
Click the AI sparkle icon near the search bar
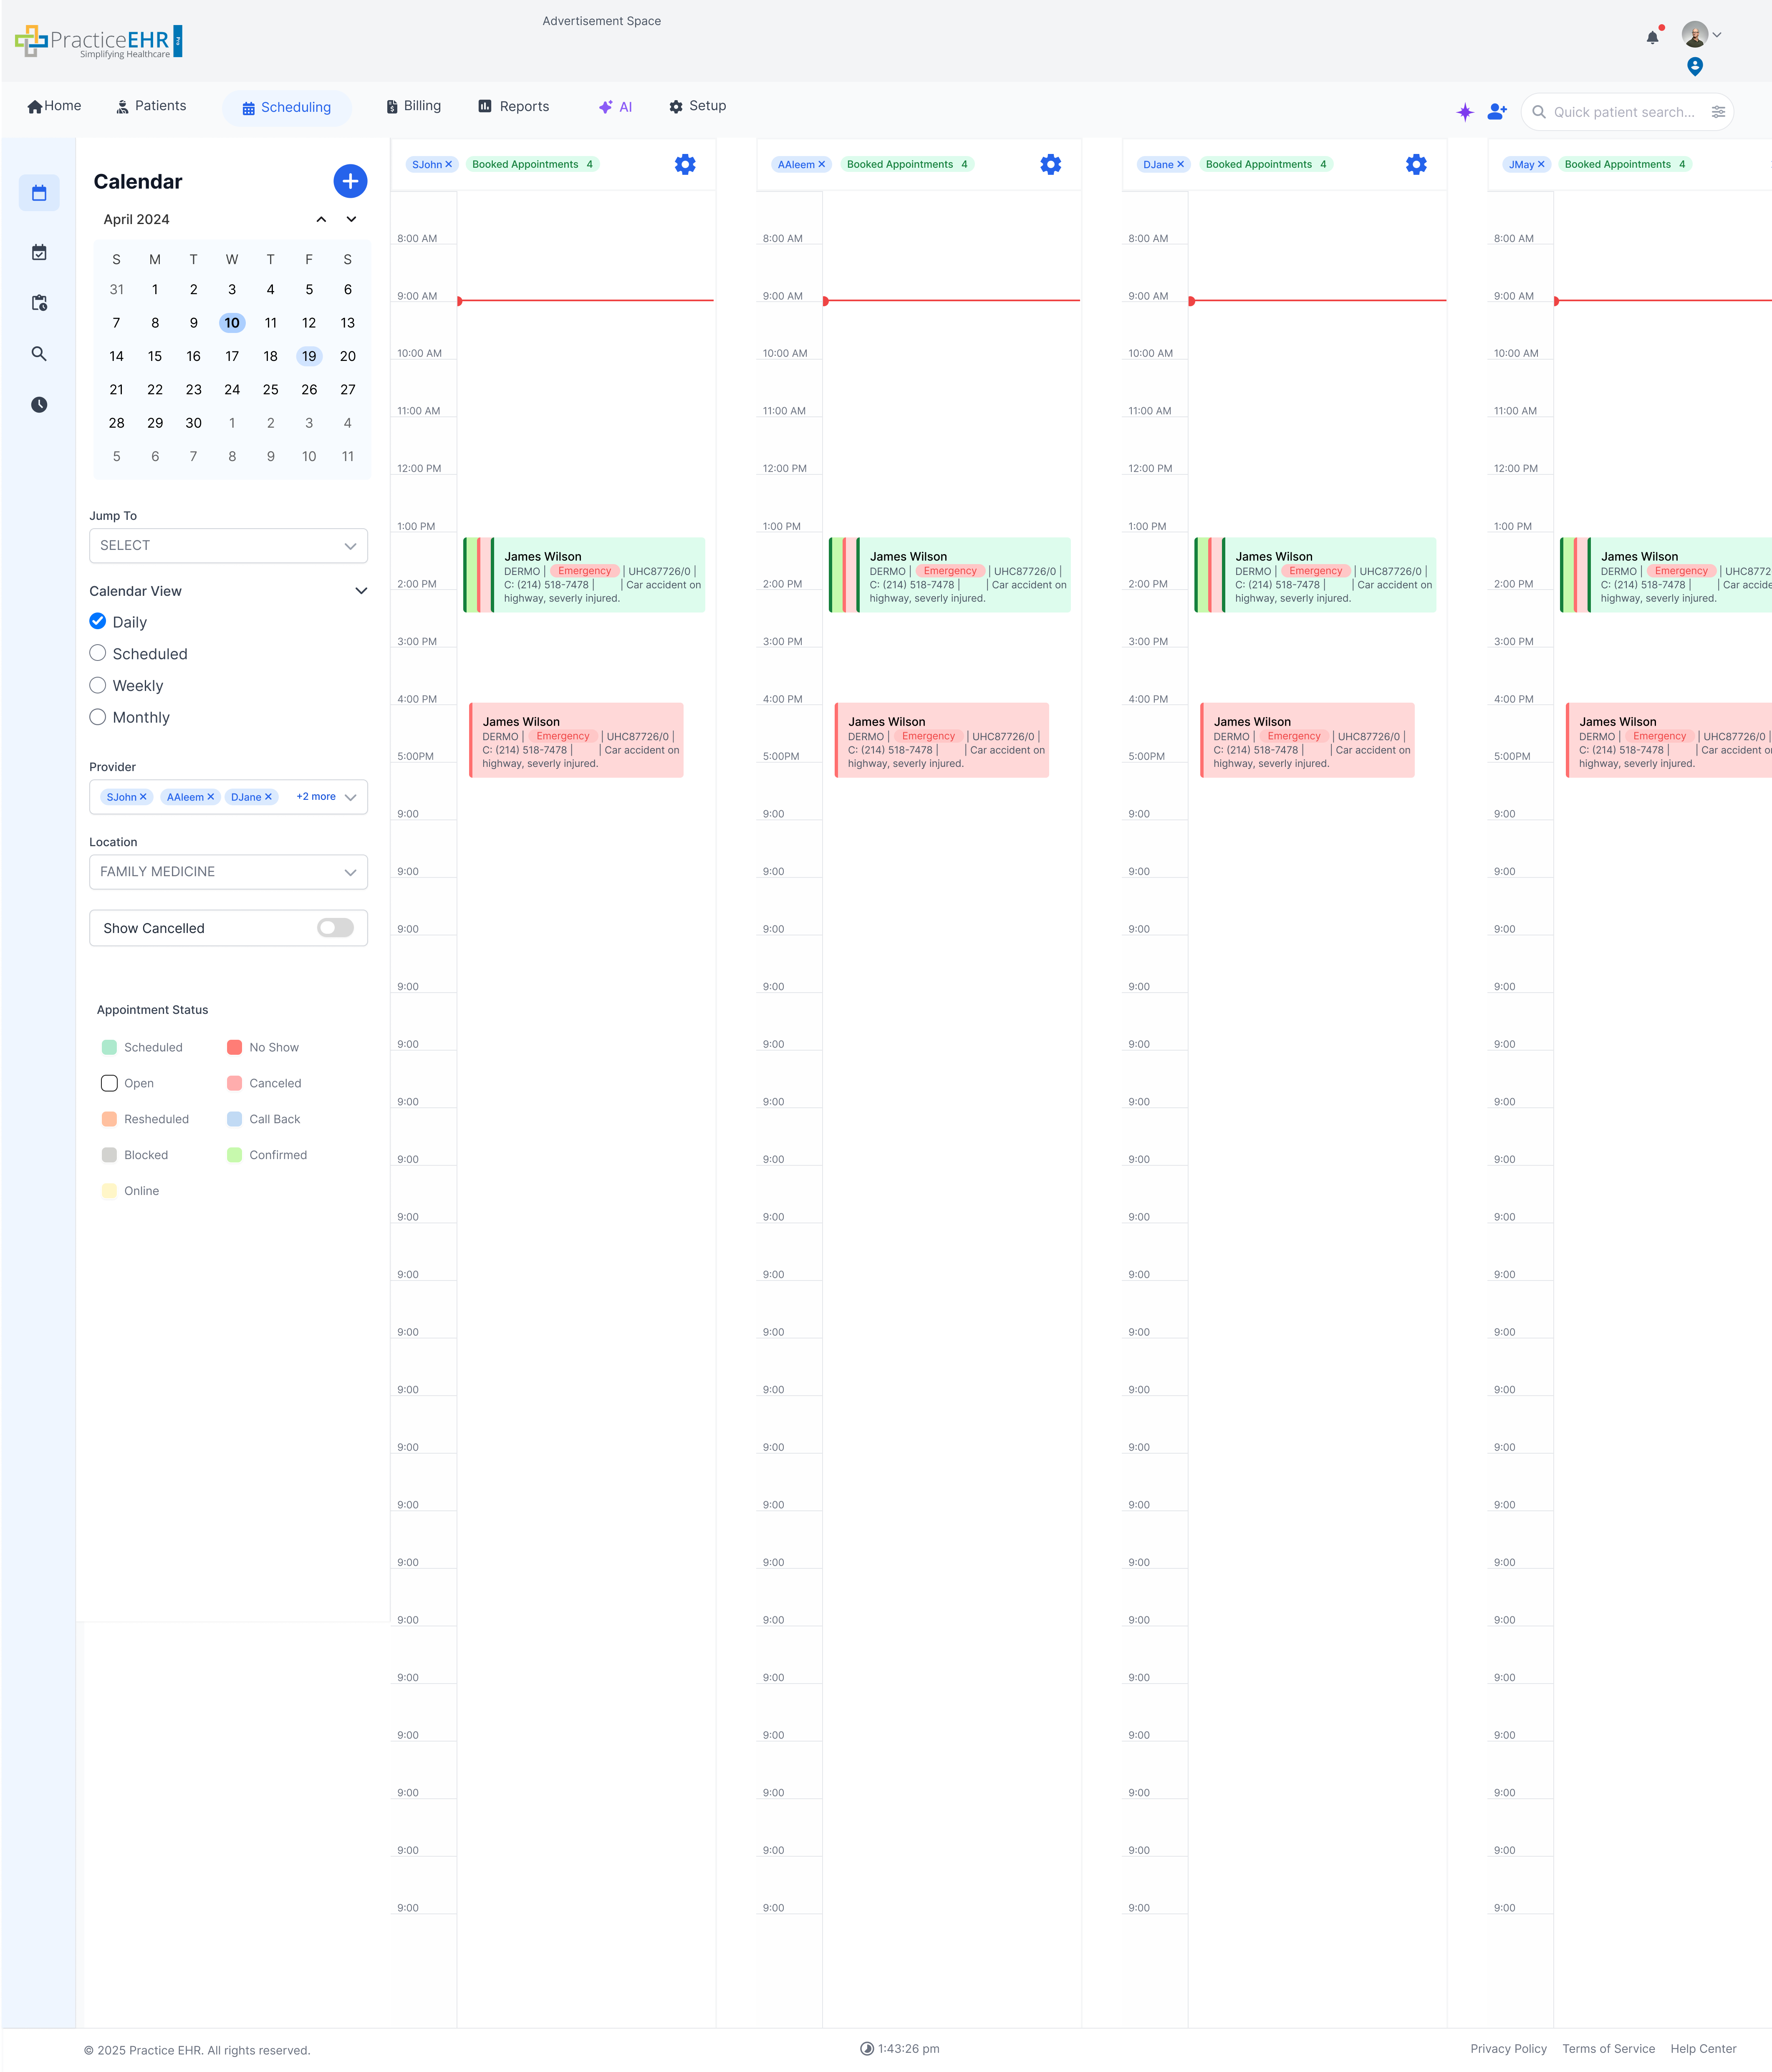[1464, 111]
